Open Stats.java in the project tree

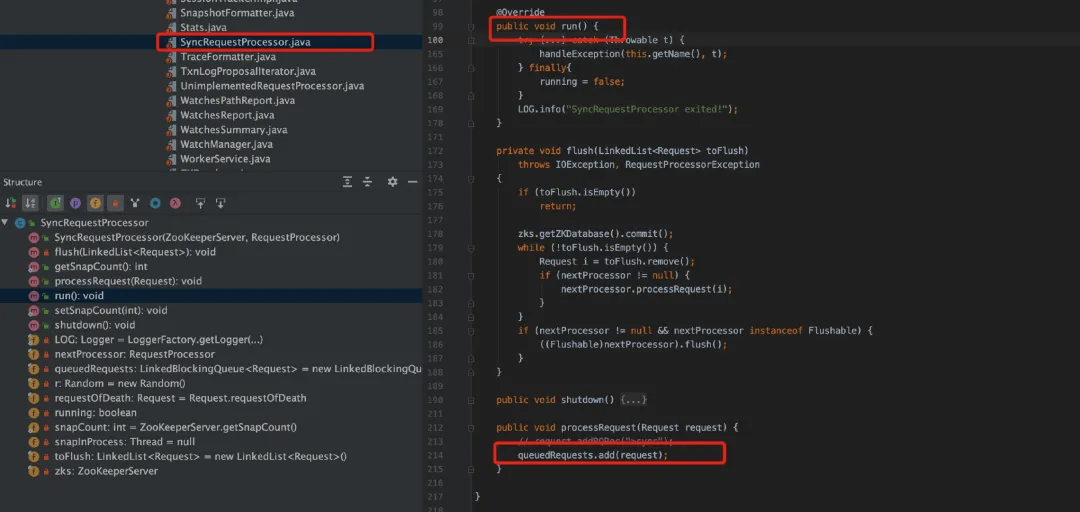coord(203,28)
